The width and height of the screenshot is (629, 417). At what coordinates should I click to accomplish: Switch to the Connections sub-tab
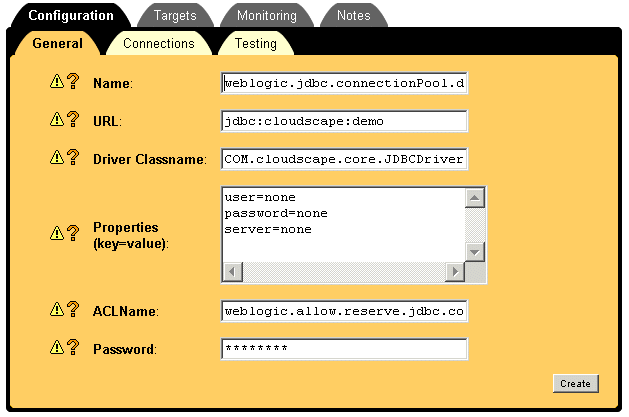pos(159,43)
